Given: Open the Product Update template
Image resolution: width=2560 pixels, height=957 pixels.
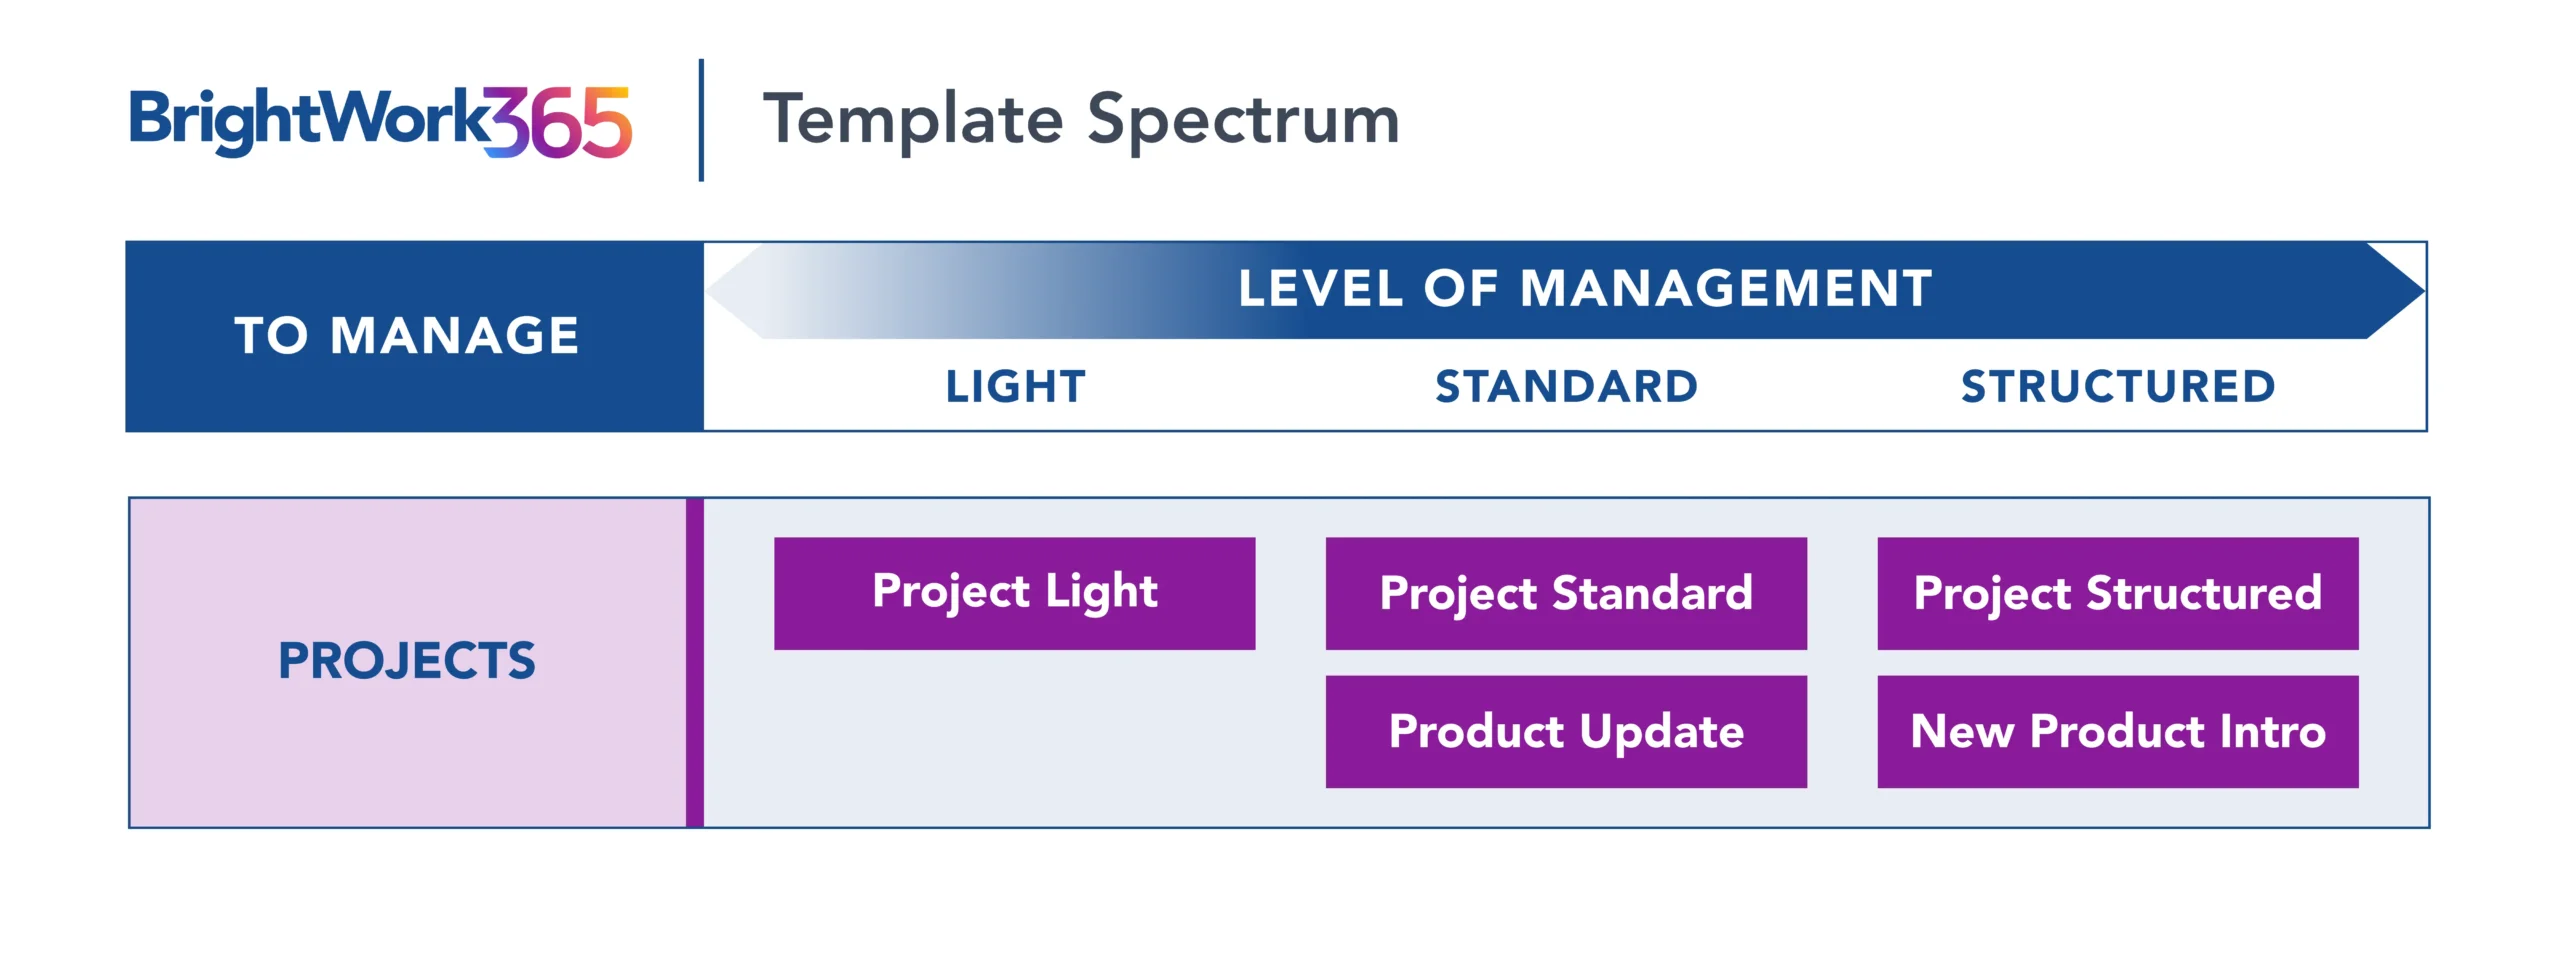Looking at the screenshot, I should pyautogui.click(x=1566, y=731).
